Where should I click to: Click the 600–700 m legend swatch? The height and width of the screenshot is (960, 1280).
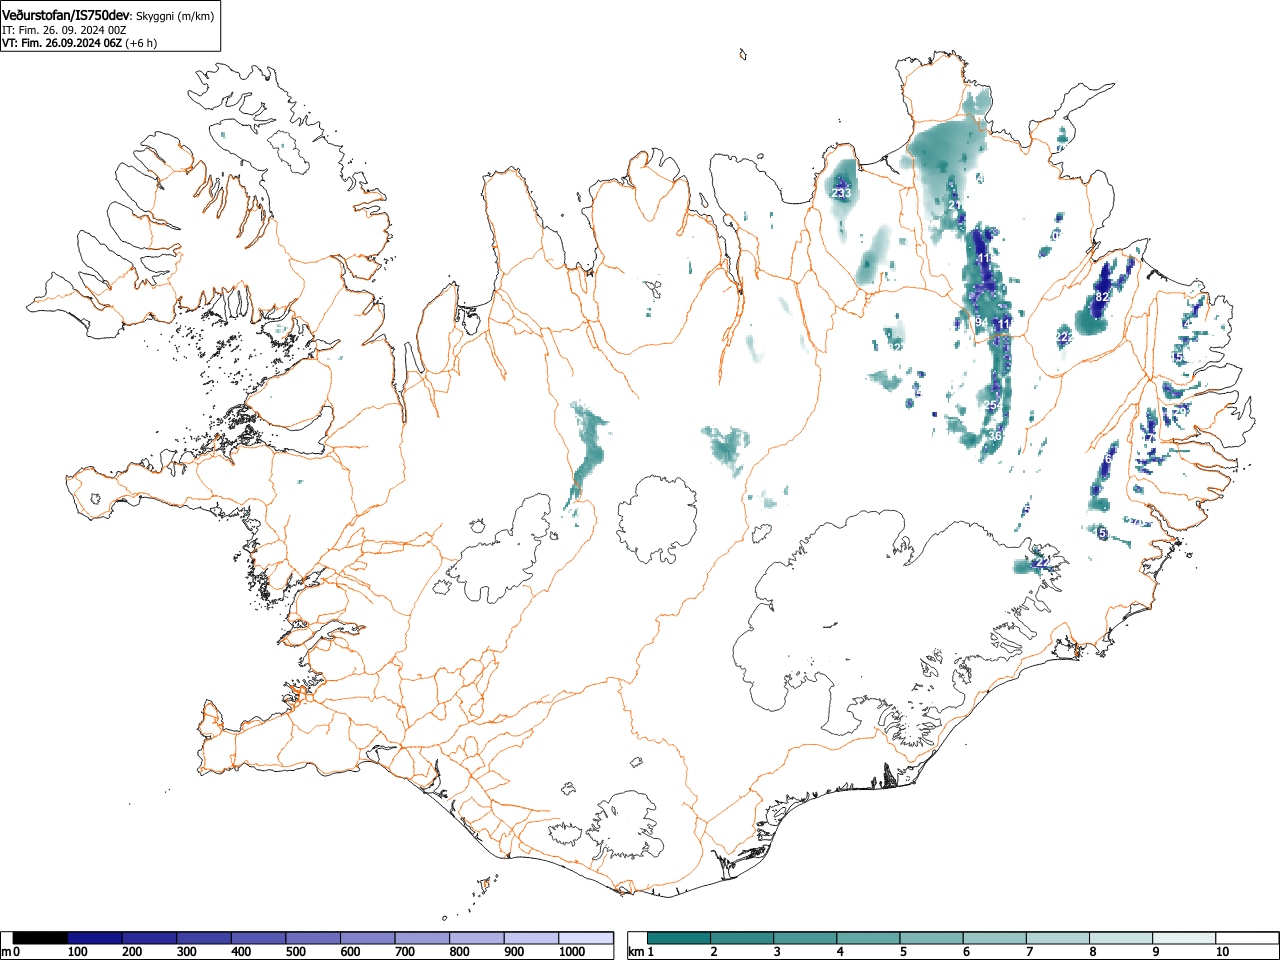367,938
